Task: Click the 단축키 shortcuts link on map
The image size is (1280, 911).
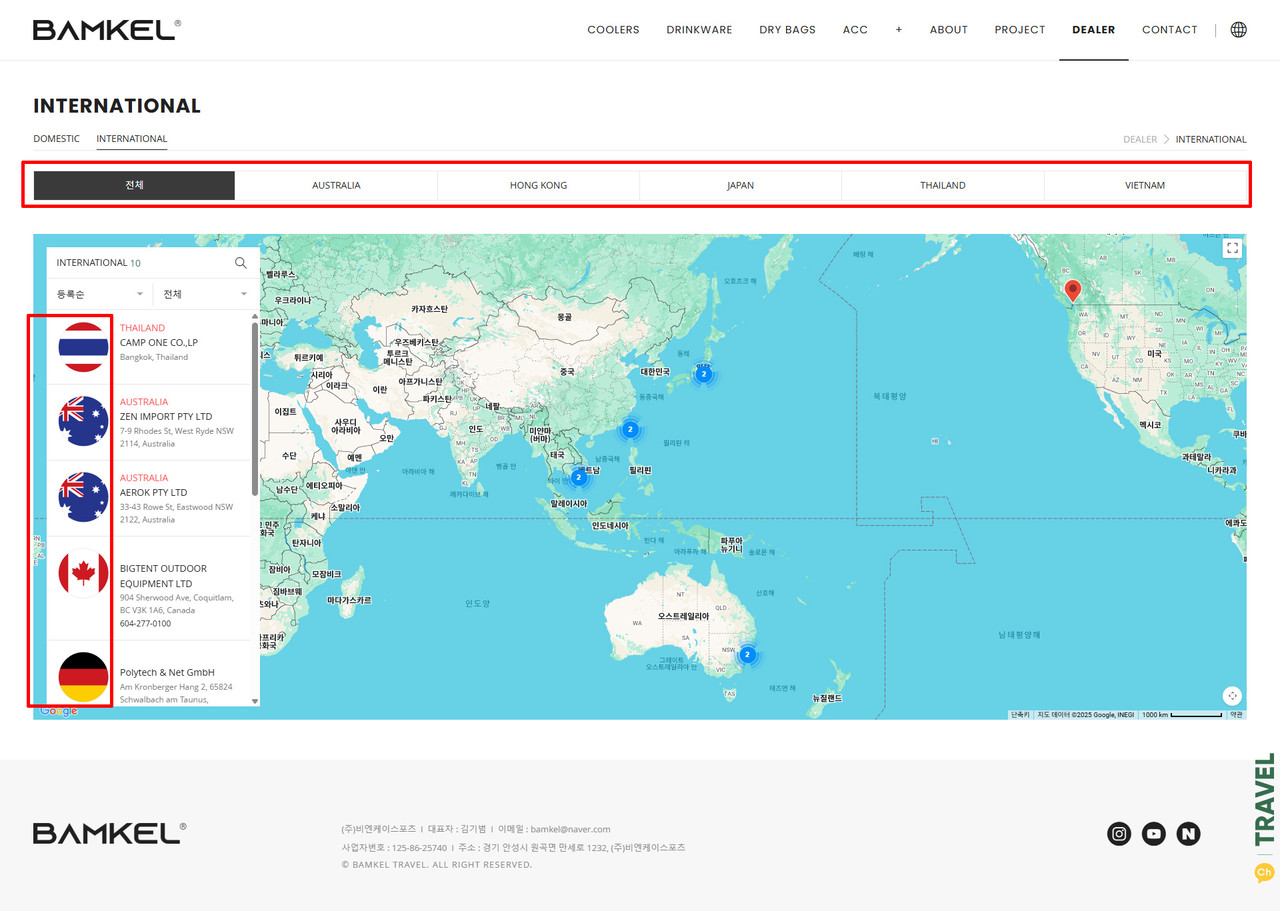Action: (x=1020, y=714)
